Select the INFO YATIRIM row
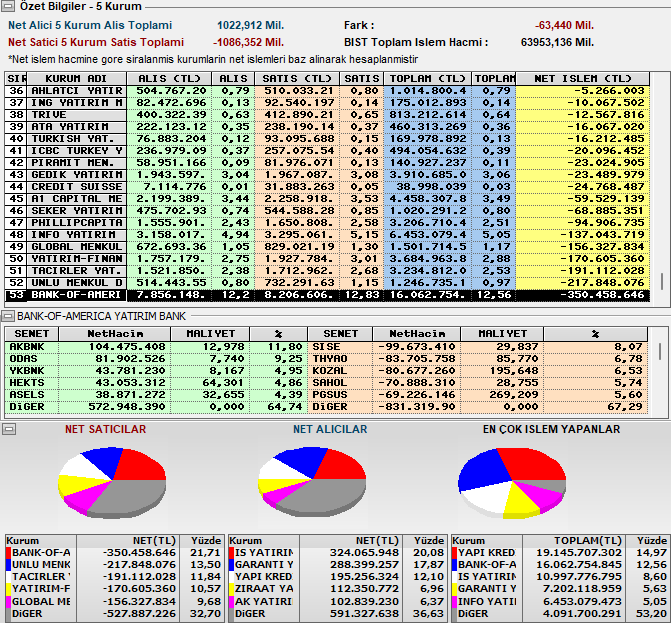The width and height of the screenshot is (671, 623). (x=327, y=234)
